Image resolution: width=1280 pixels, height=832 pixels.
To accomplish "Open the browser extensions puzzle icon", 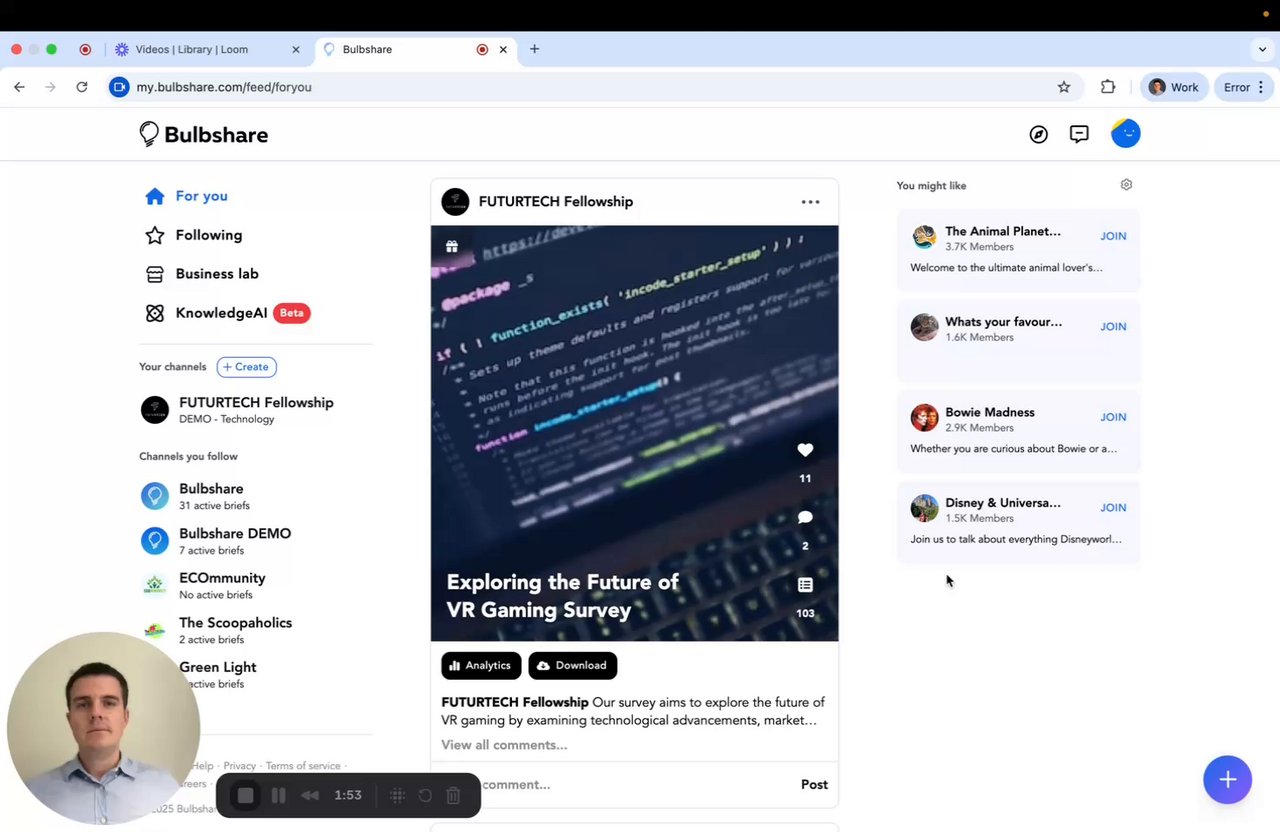I will (1108, 87).
